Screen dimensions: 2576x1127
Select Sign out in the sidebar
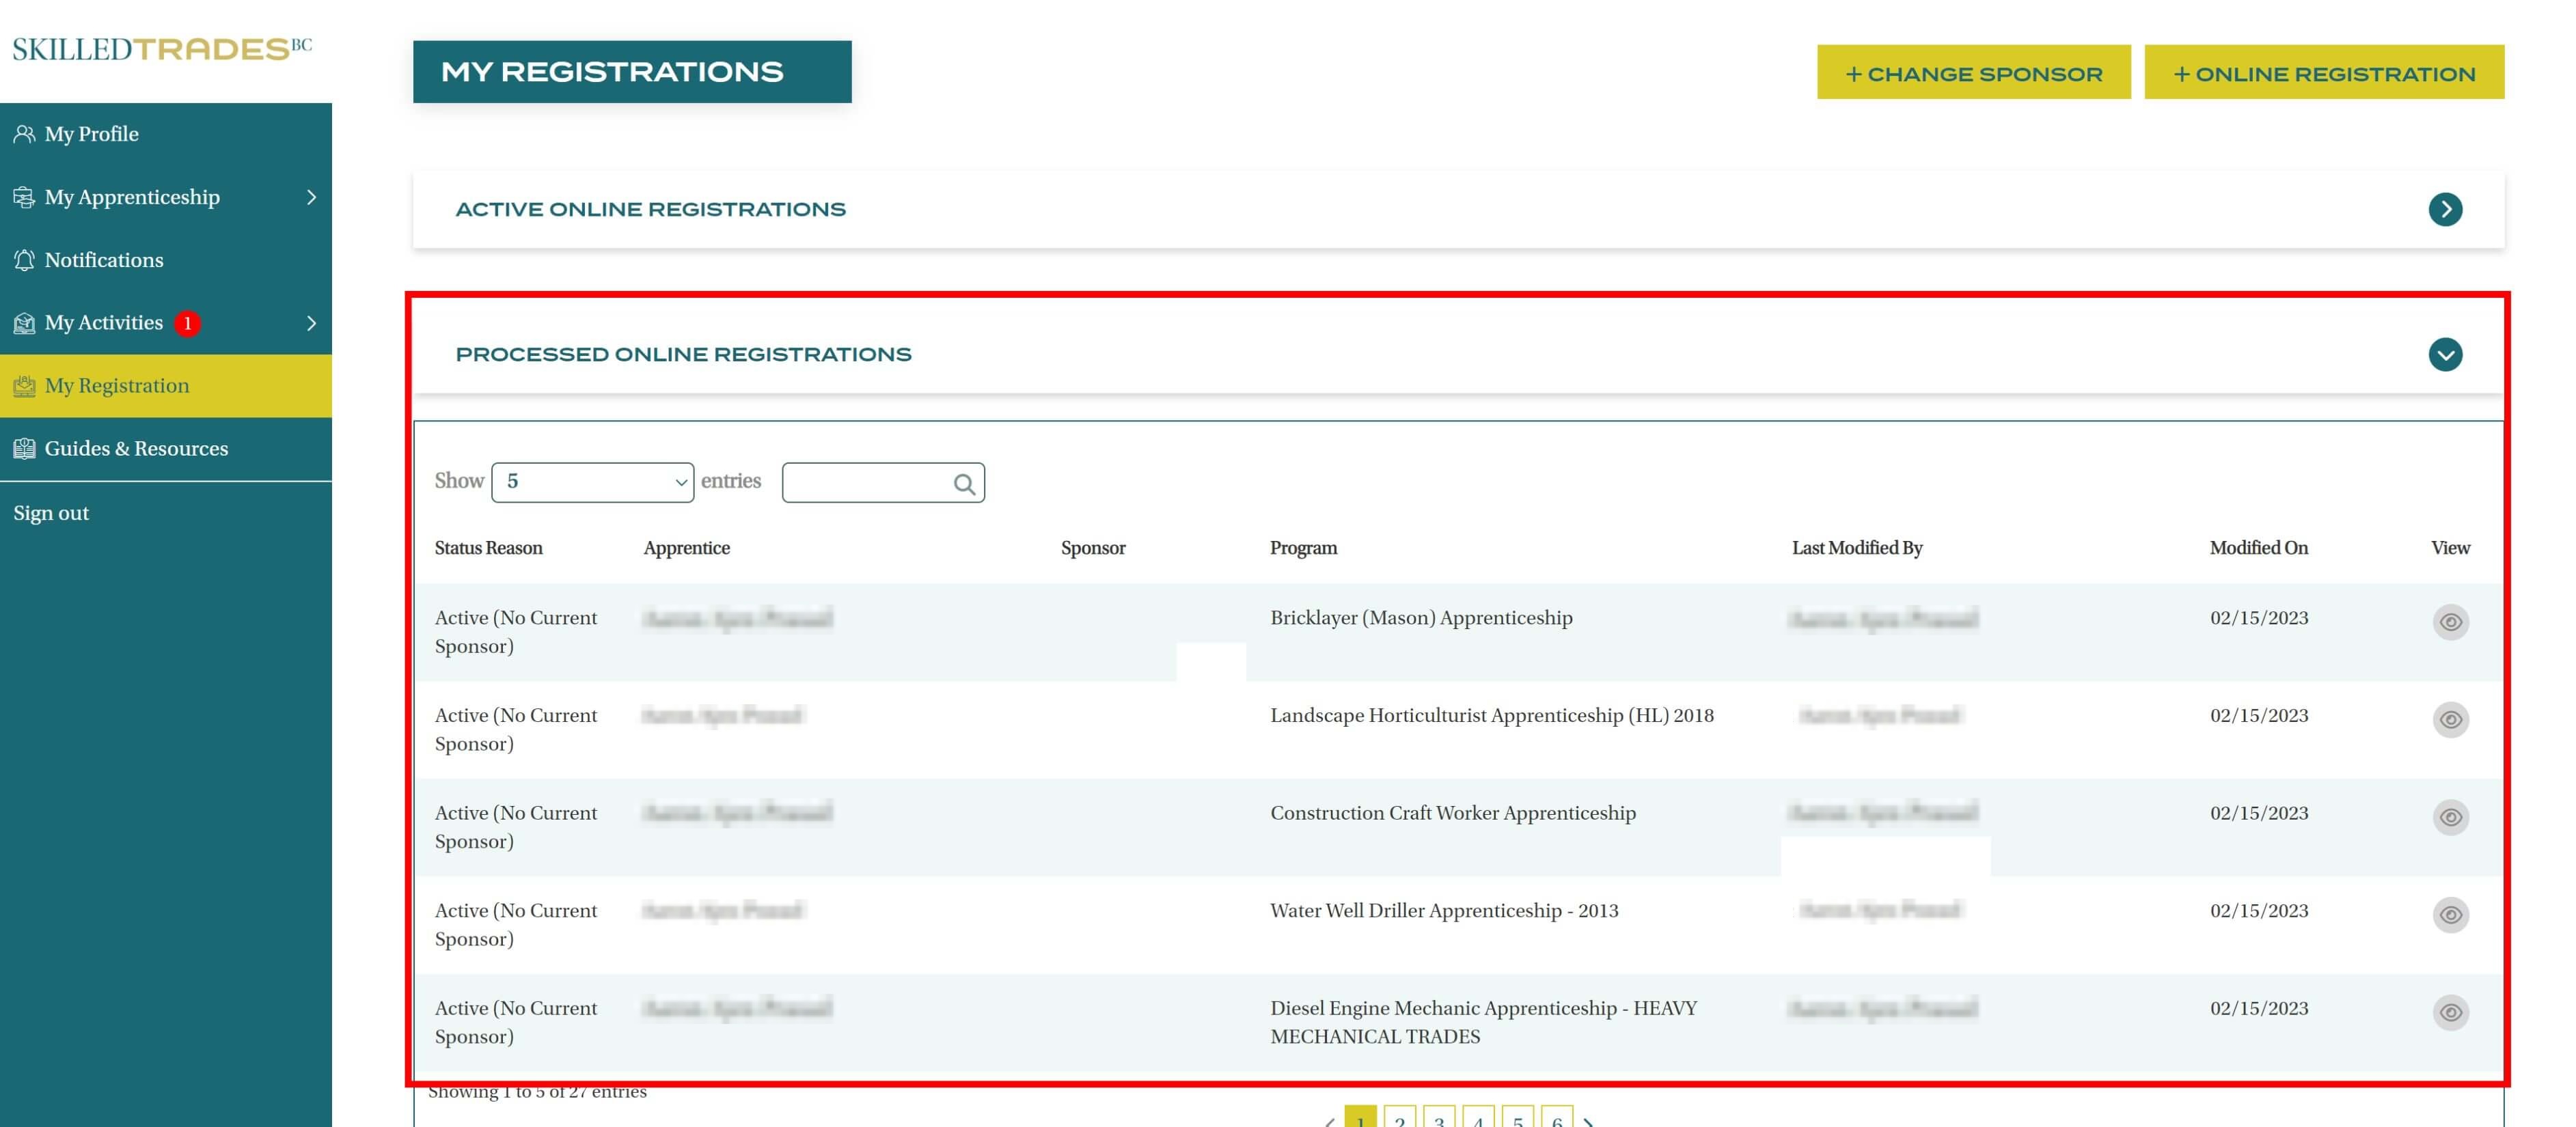pos(51,513)
